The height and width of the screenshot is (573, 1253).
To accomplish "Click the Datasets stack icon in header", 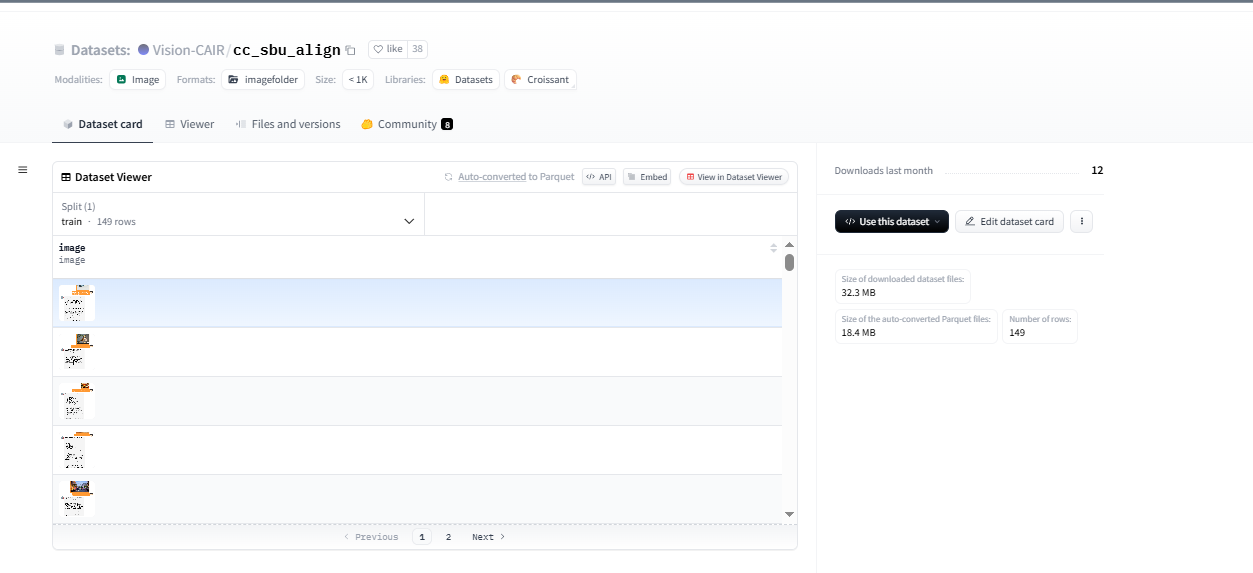I will pyautogui.click(x=60, y=50).
